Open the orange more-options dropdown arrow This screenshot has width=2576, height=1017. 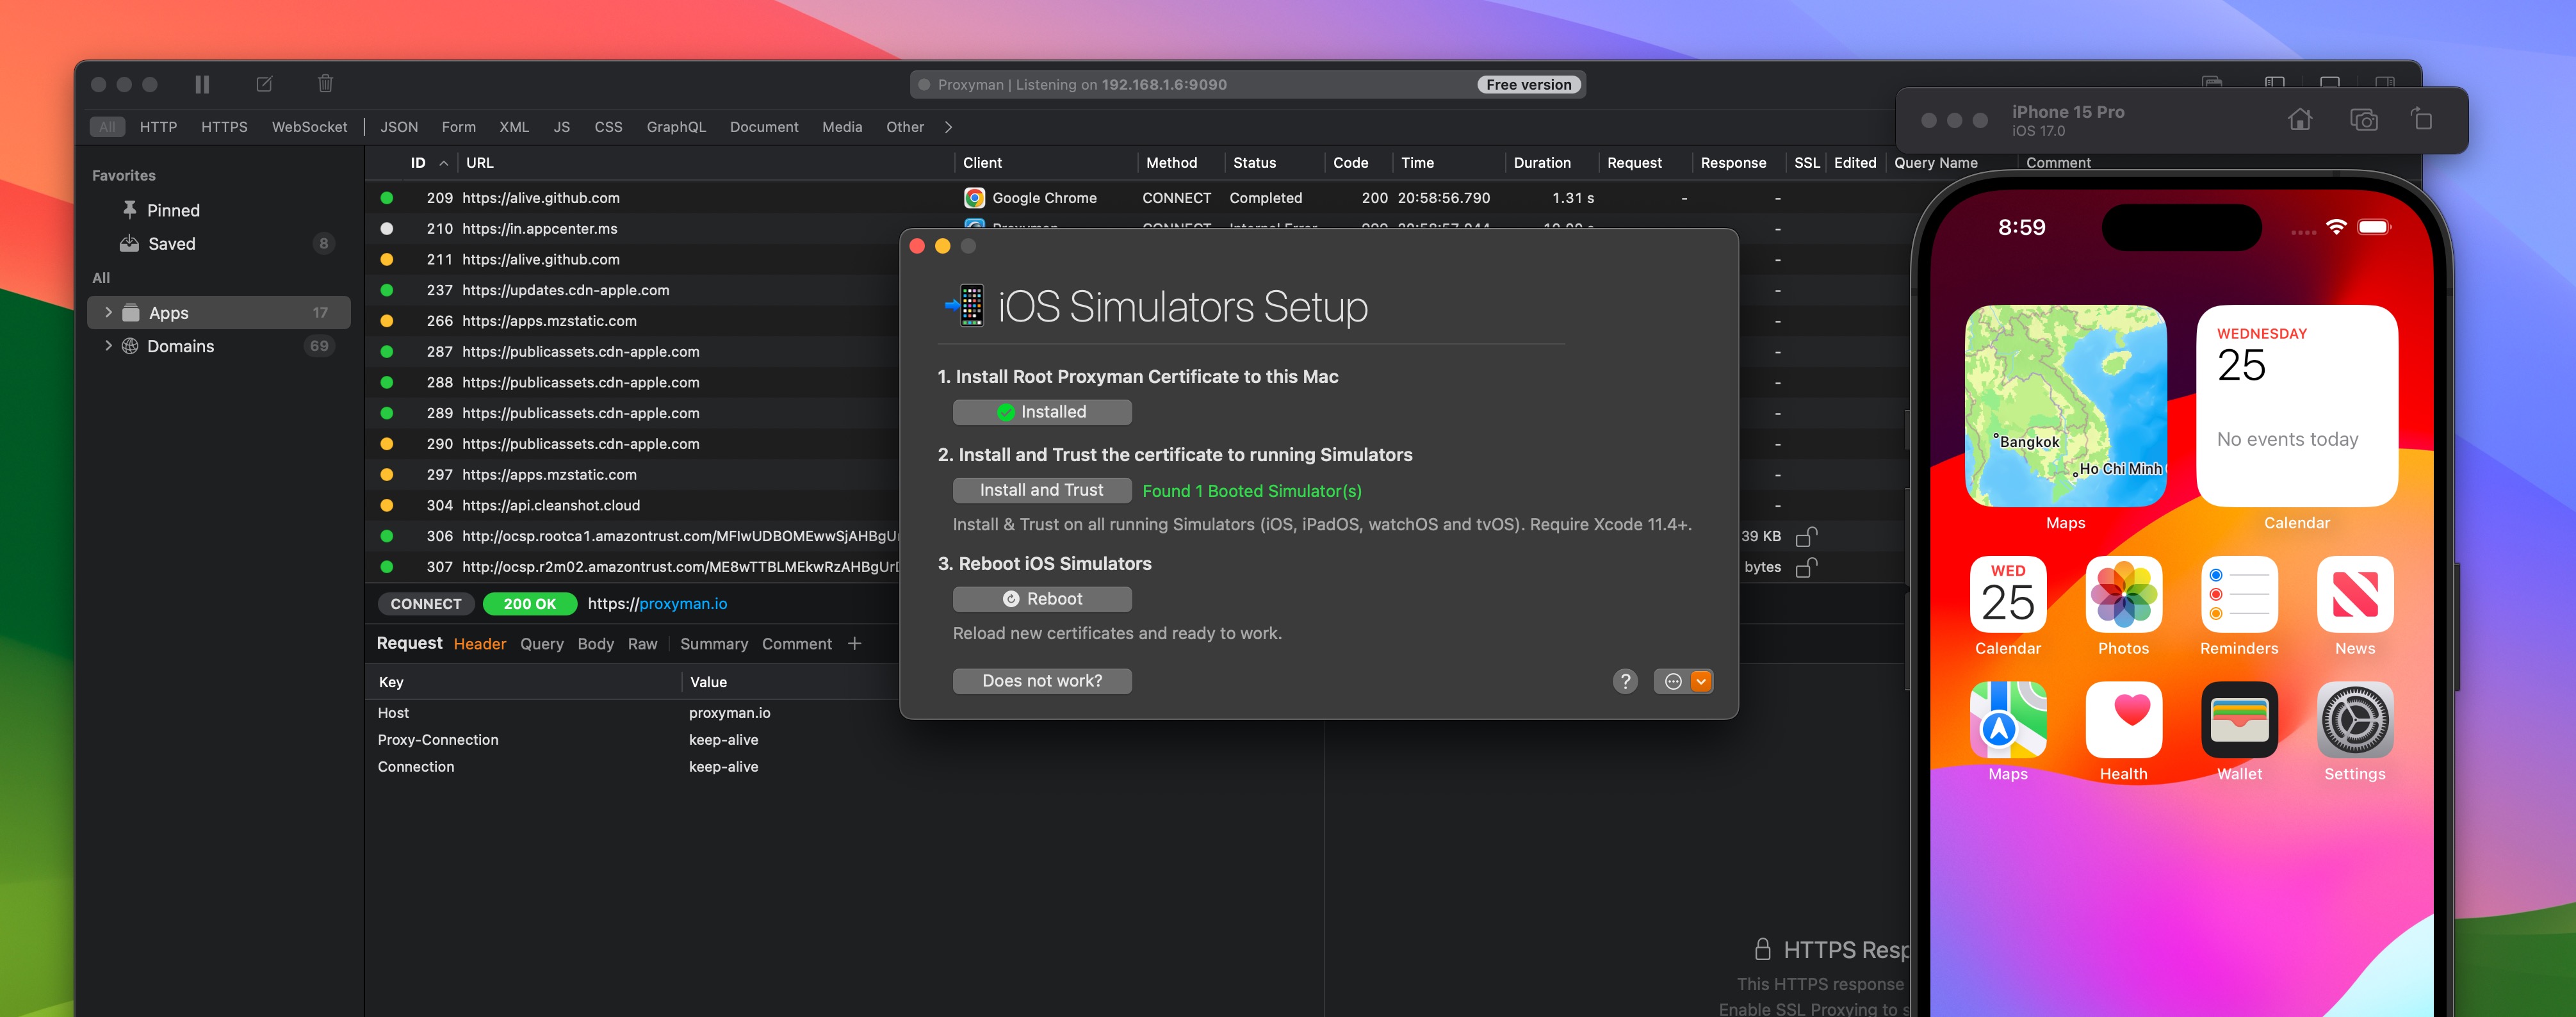1700,681
